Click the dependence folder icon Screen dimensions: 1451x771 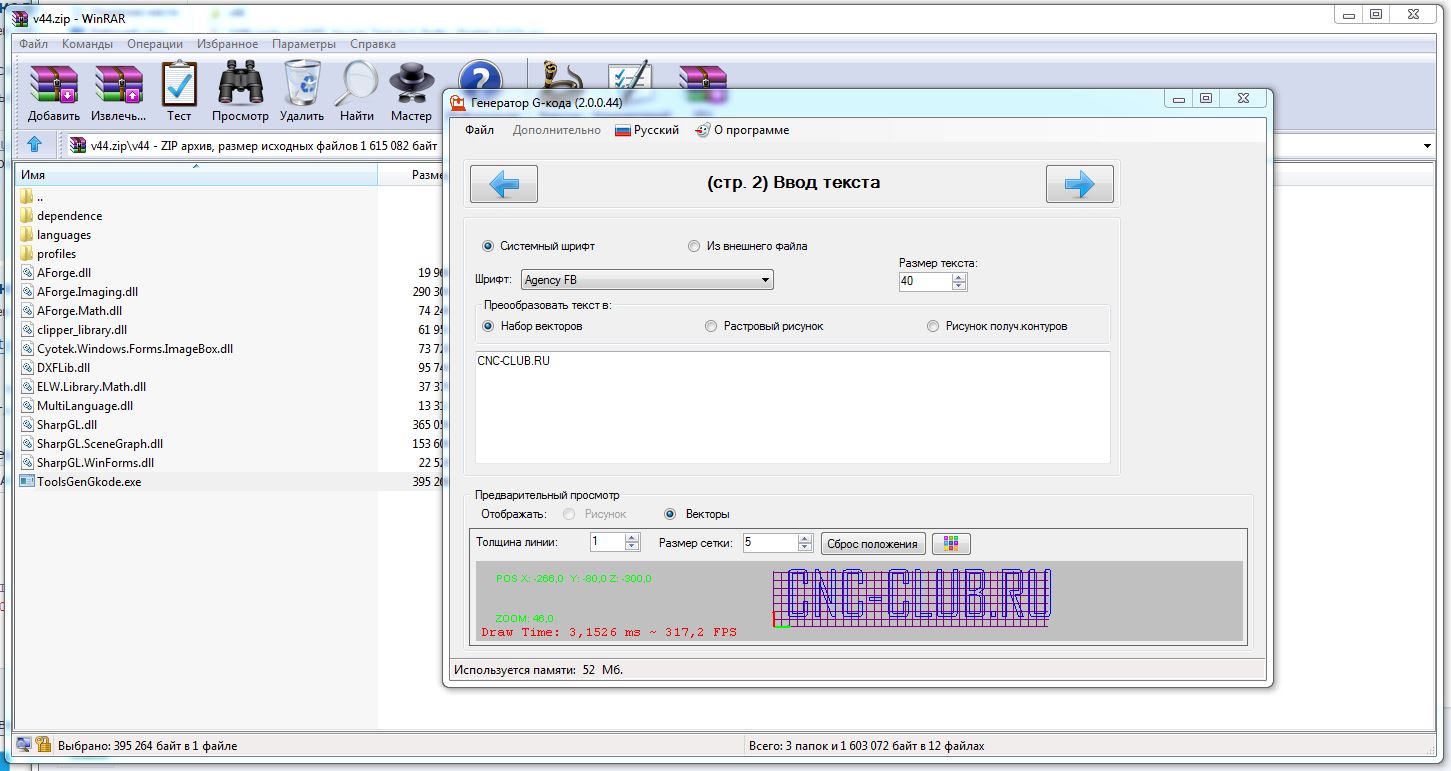pyautogui.click(x=27, y=216)
